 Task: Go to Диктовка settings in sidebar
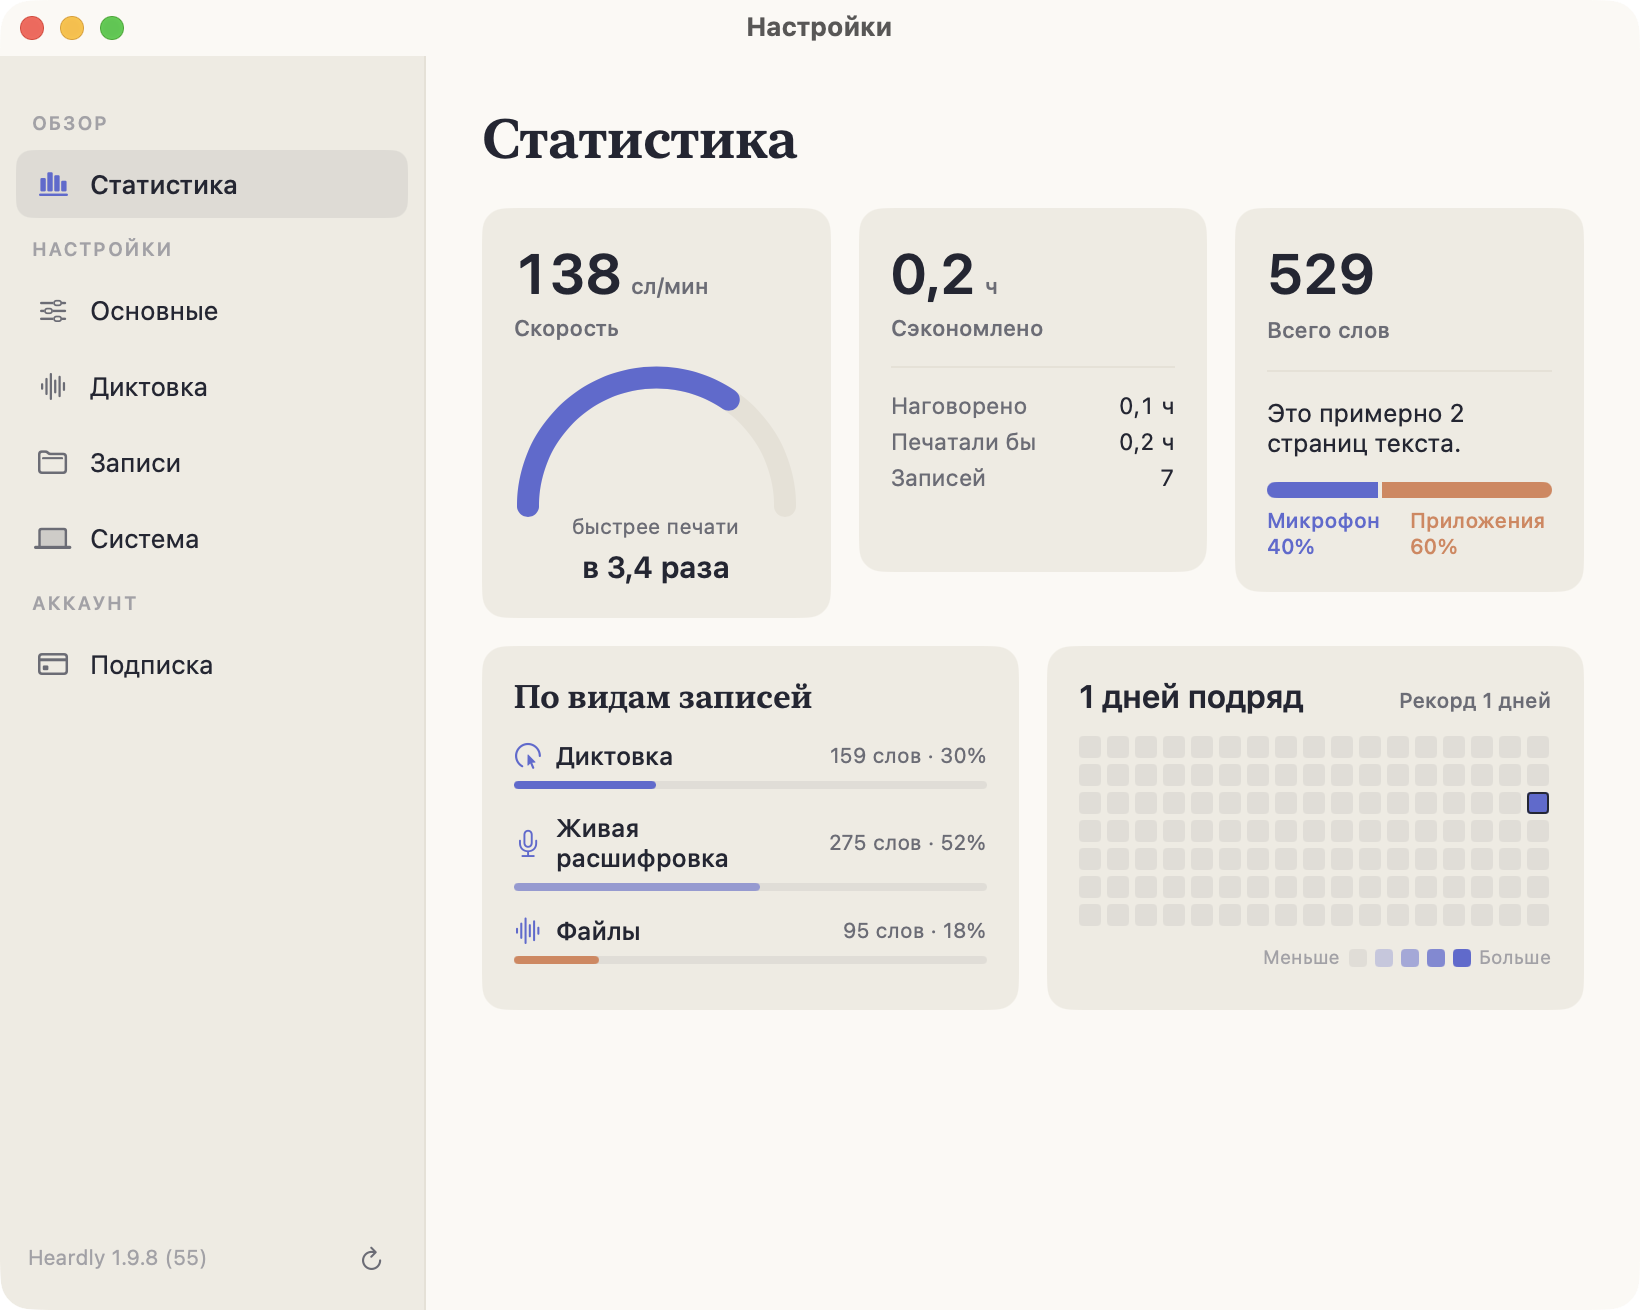click(212, 387)
